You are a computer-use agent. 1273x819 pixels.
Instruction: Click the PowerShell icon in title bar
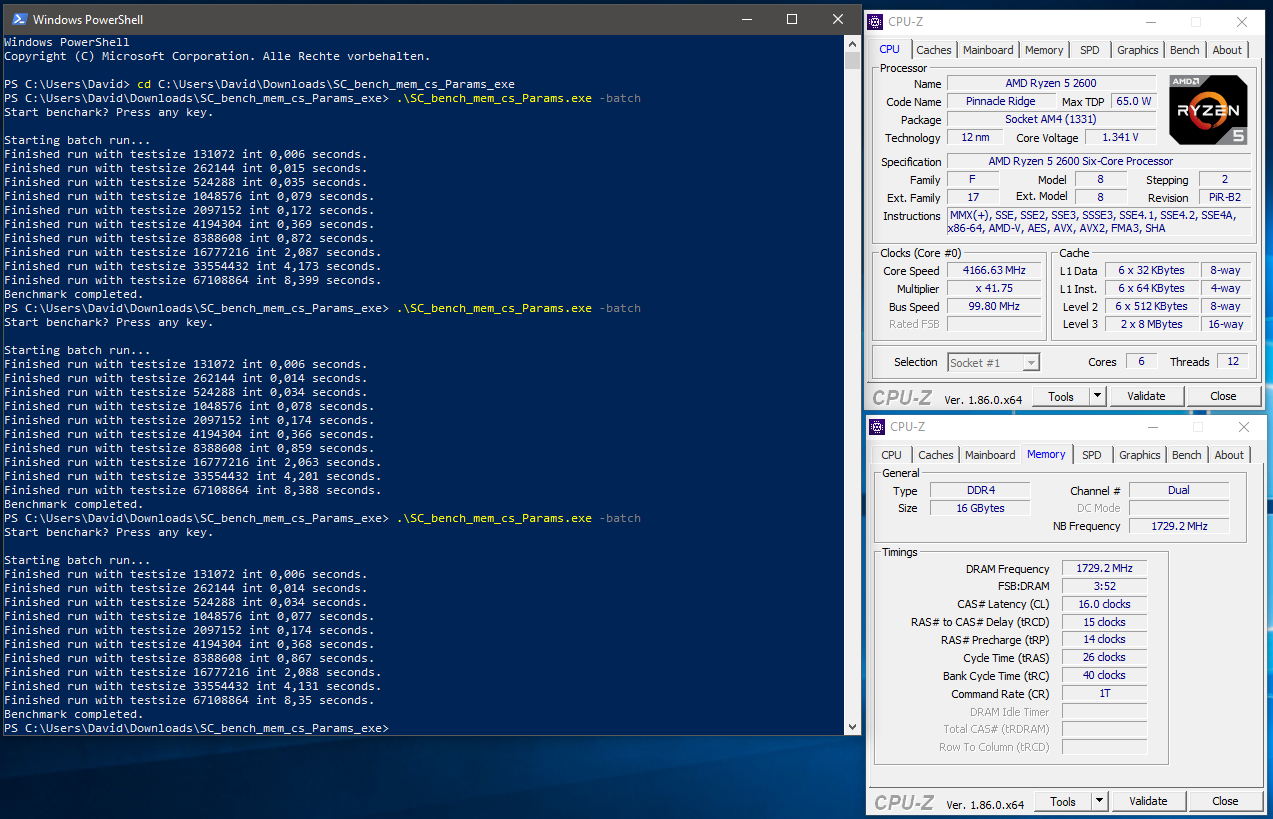(19, 19)
